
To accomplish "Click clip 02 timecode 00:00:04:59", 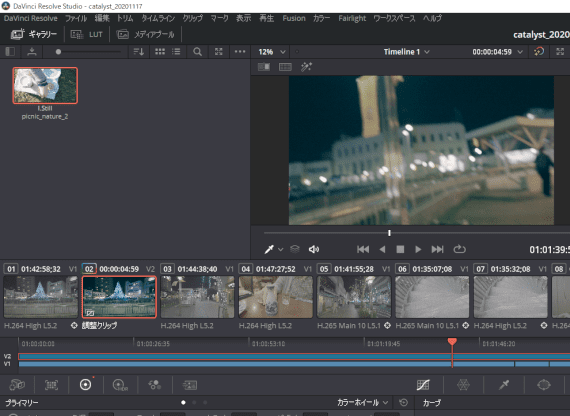I will (119, 269).
